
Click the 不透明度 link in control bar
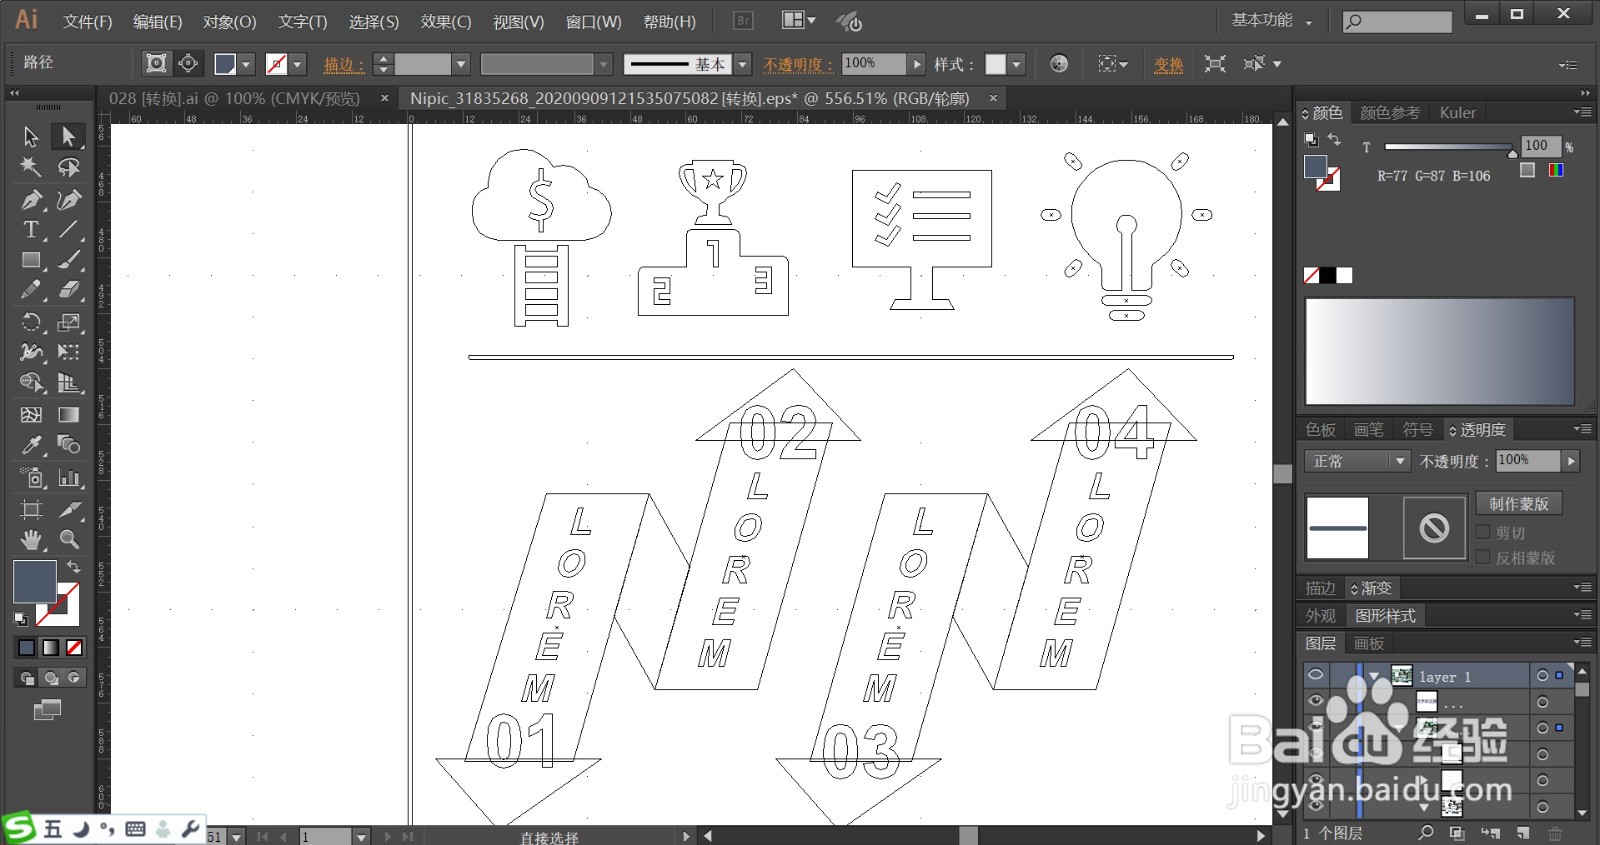(x=797, y=64)
